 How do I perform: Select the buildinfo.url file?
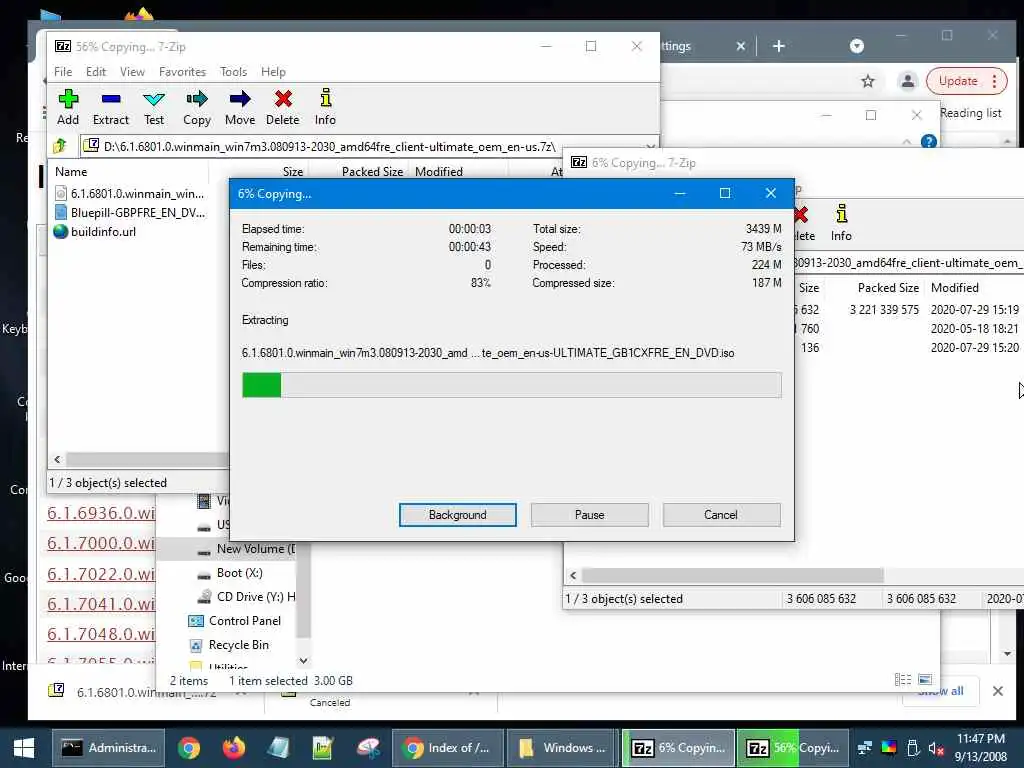tap(95, 231)
